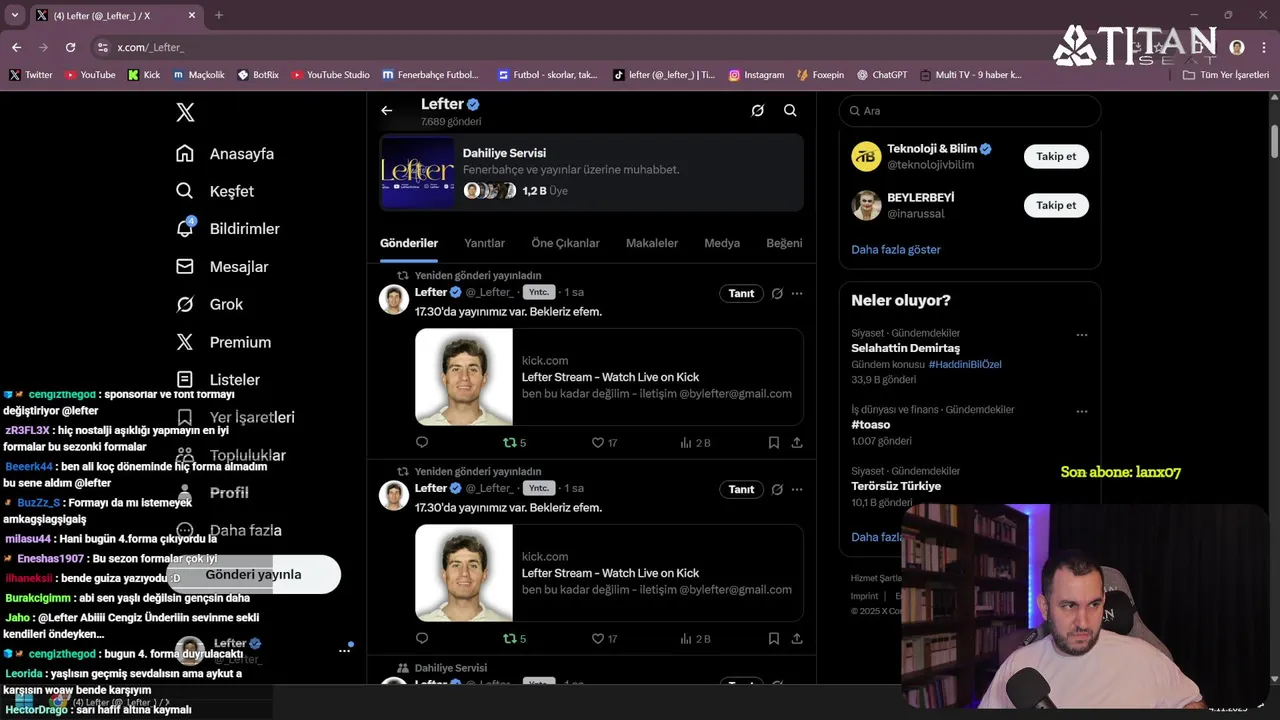1280x720 pixels.
Task: Click the Ara search field
Action: pos(970,111)
